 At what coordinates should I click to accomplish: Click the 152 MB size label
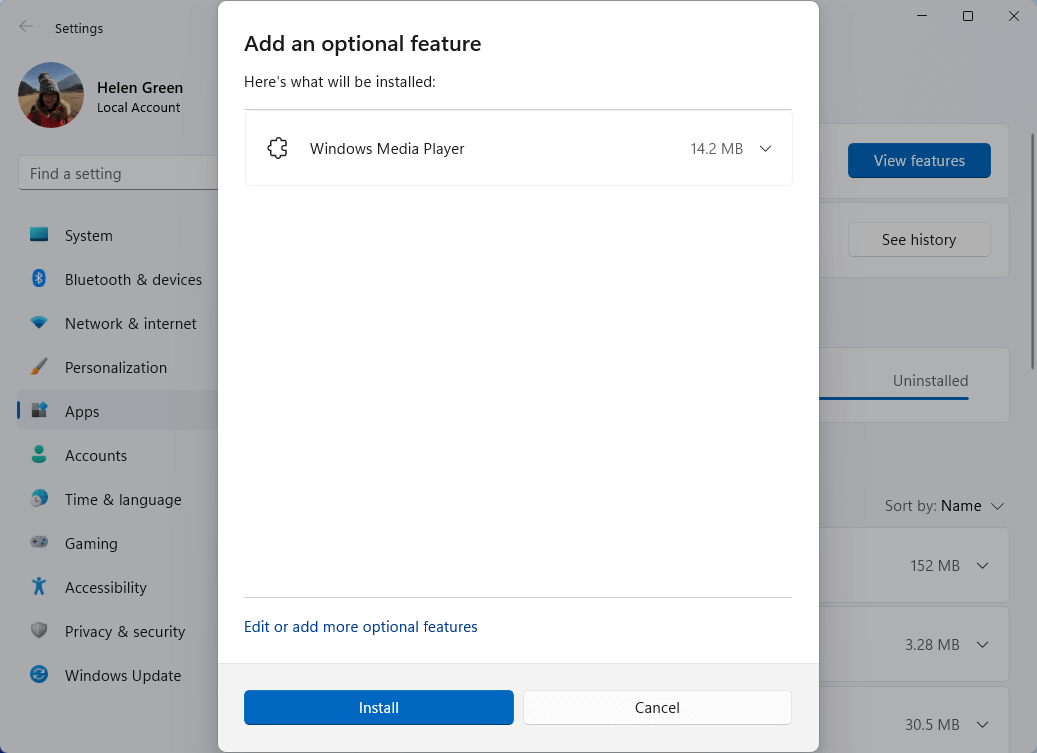pos(934,566)
